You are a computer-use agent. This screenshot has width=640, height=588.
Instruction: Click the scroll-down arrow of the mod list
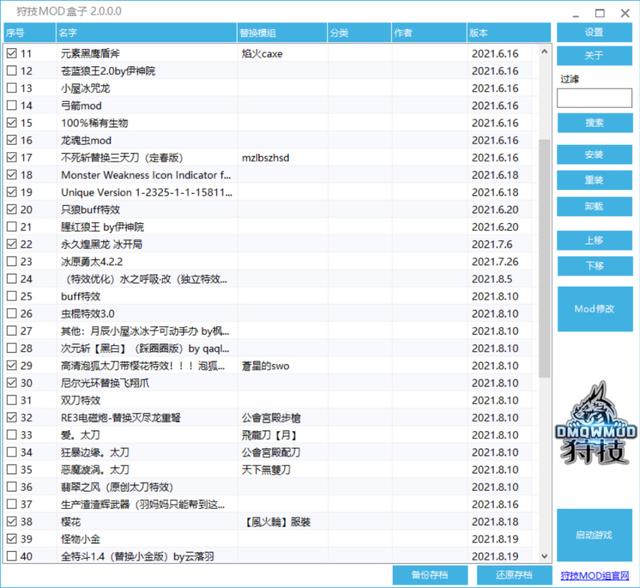point(545,557)
